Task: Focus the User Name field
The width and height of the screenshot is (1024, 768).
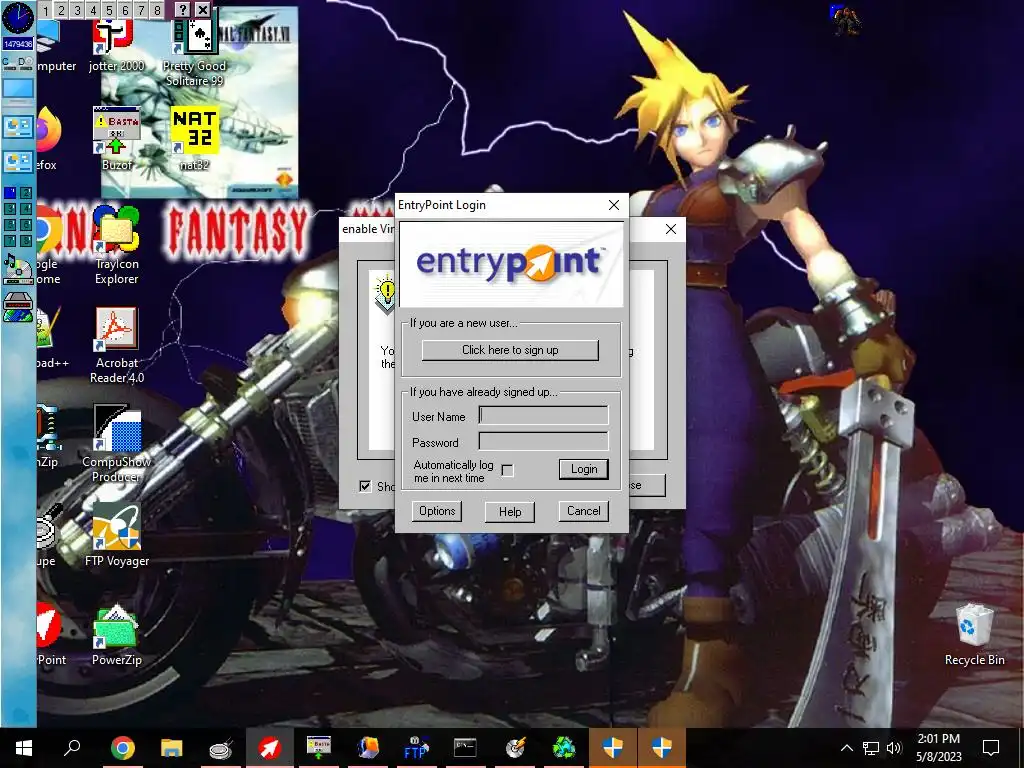Action: (543, 415)
